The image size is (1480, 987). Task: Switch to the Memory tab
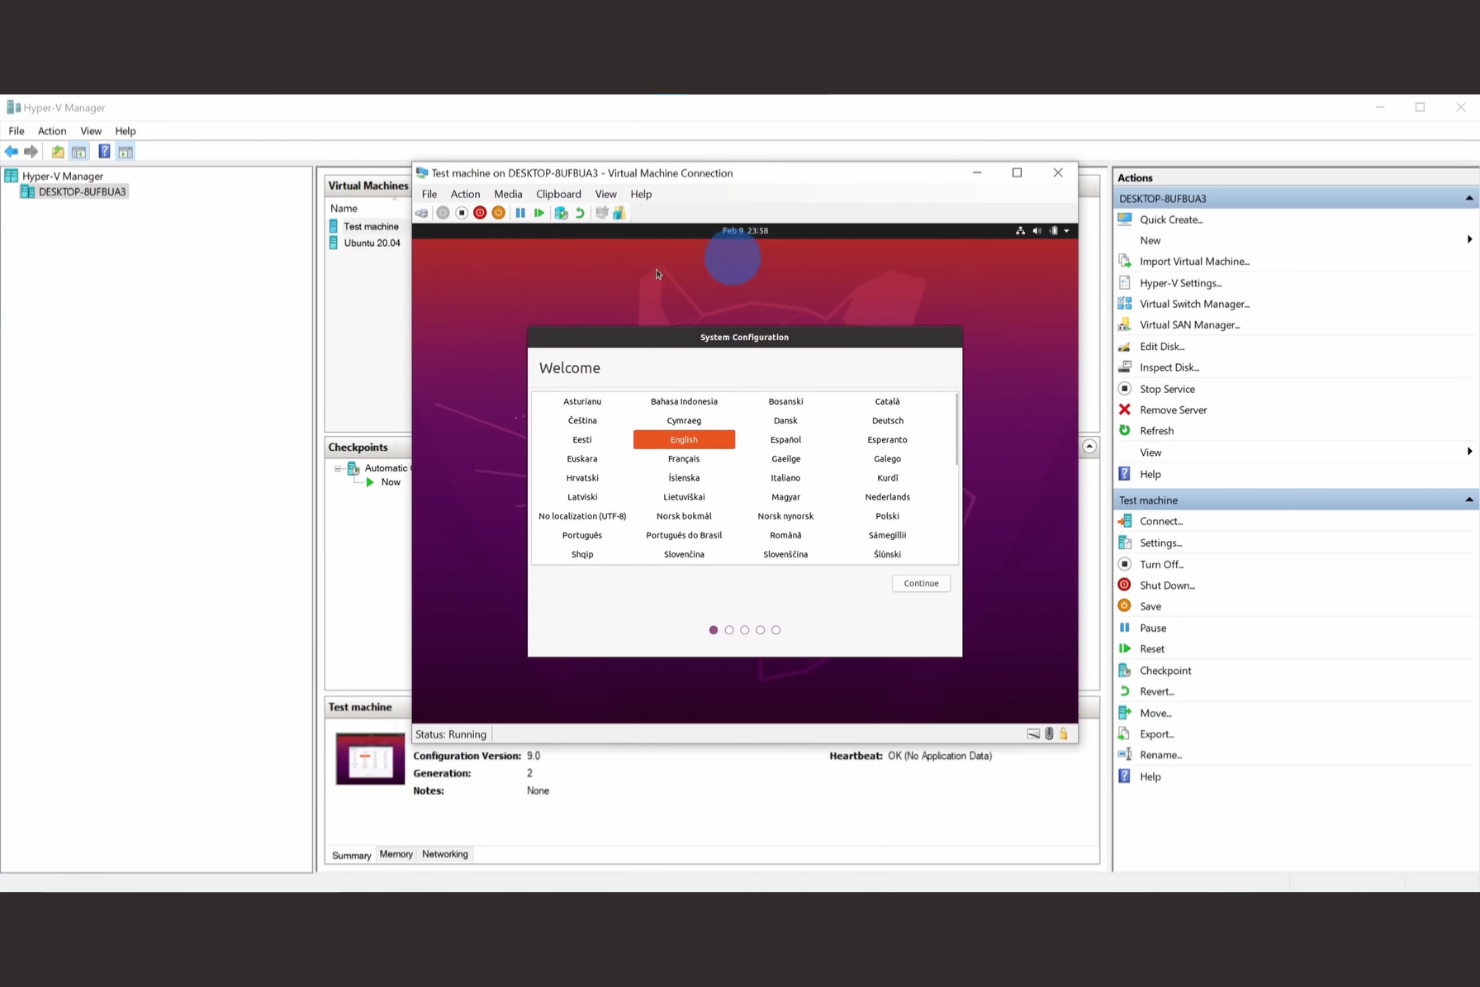[396, 854]
